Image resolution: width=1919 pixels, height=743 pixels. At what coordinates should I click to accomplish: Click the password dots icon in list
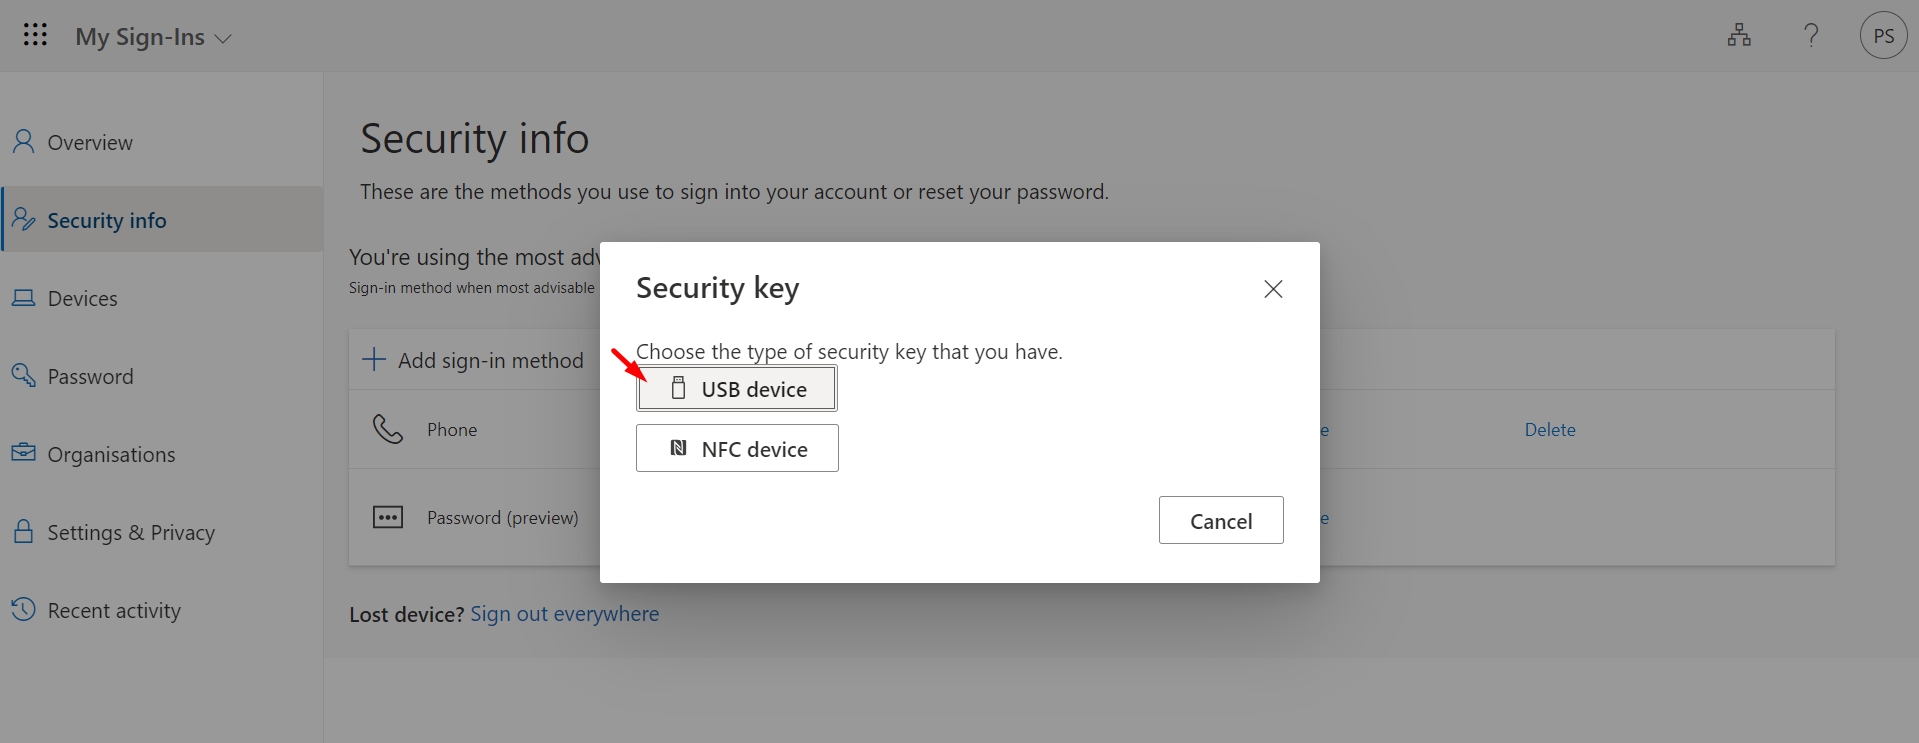[x=388, y=517]
